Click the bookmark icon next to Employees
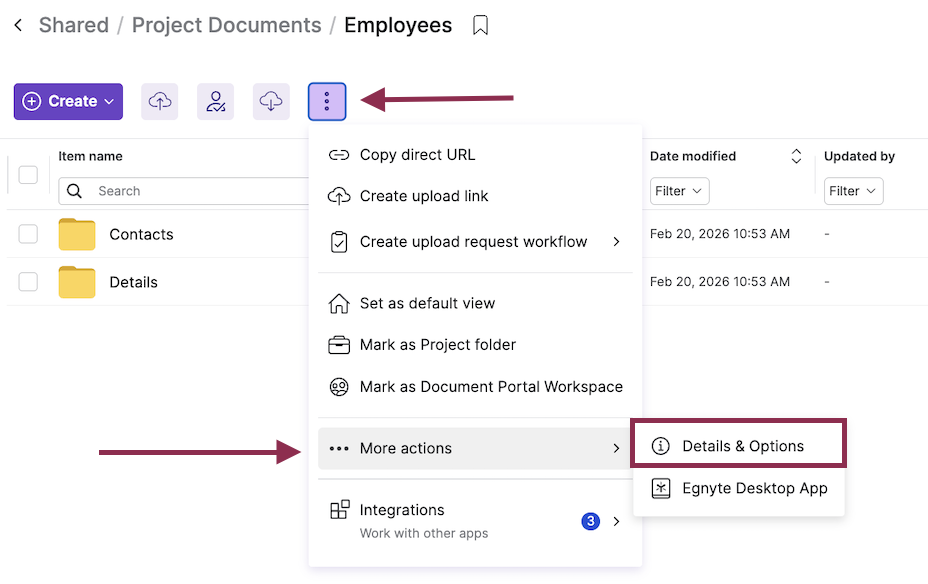 480,25
